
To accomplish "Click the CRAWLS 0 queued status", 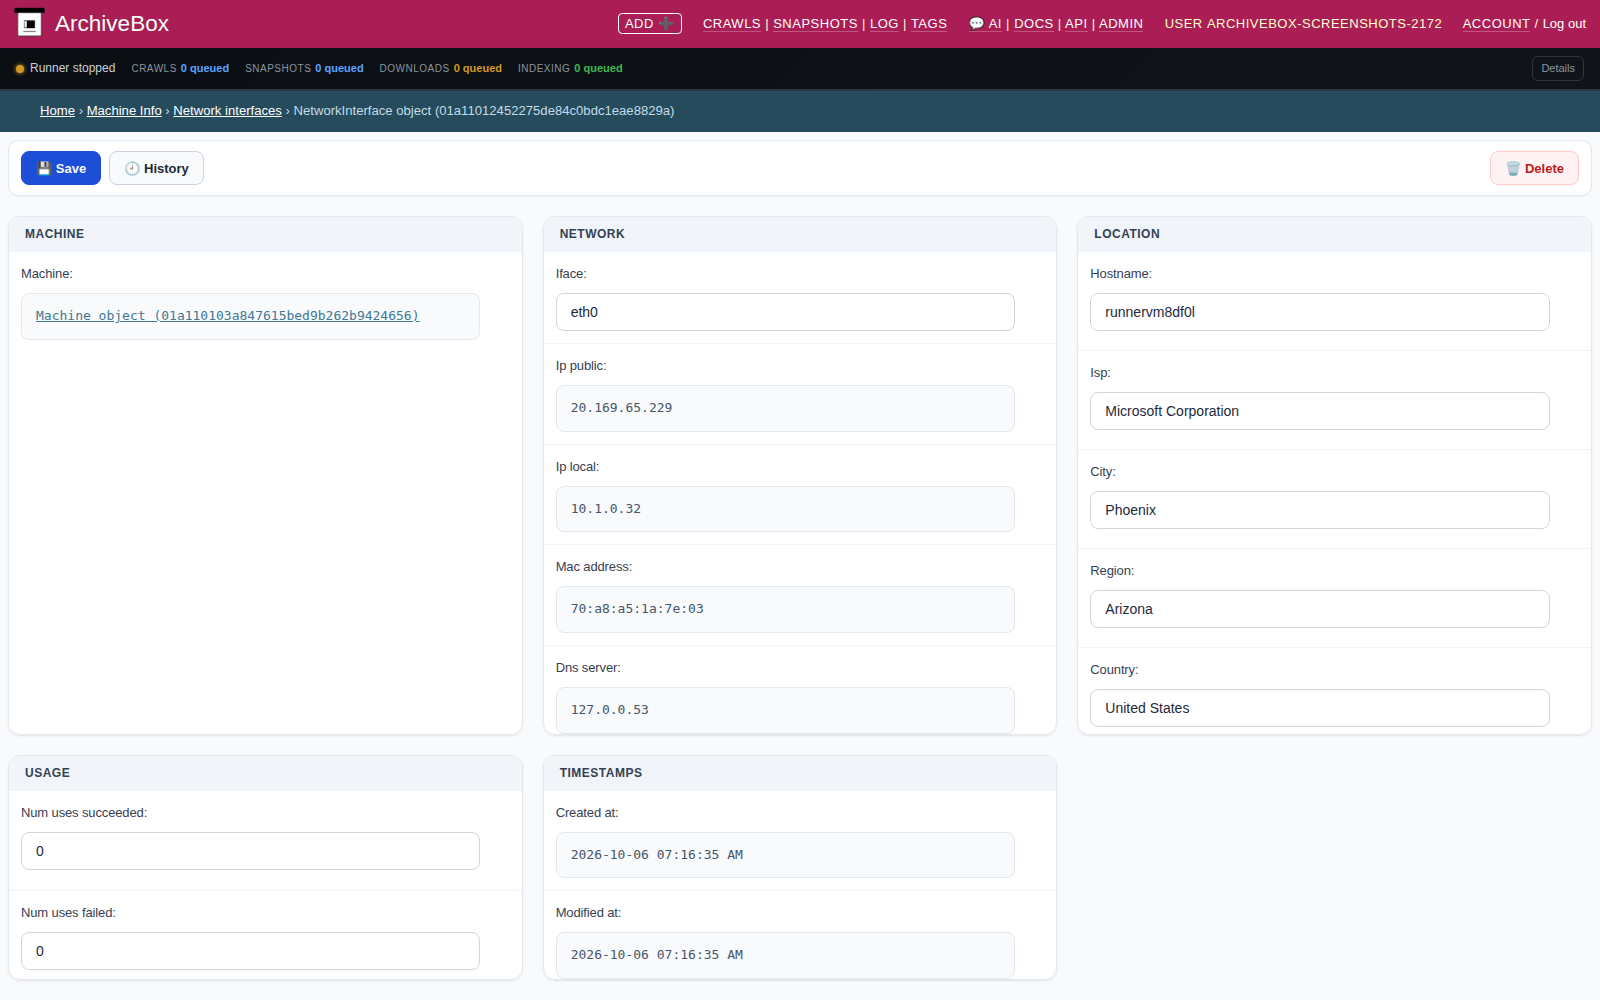I will pyautogui.click(x=180, y=68).
